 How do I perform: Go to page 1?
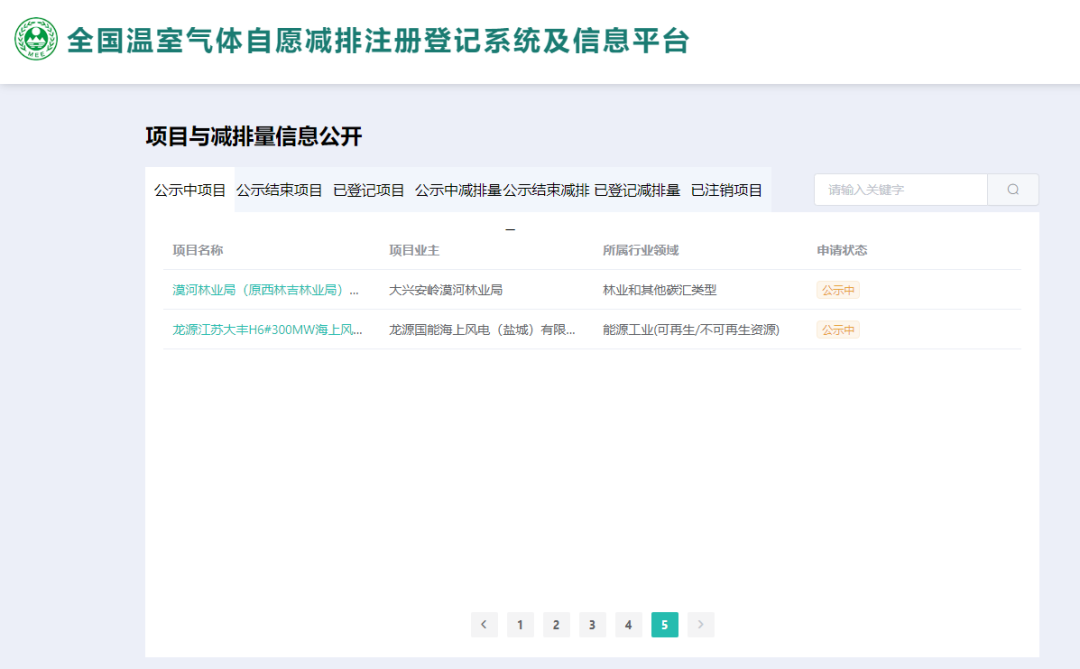coord(520,625)
